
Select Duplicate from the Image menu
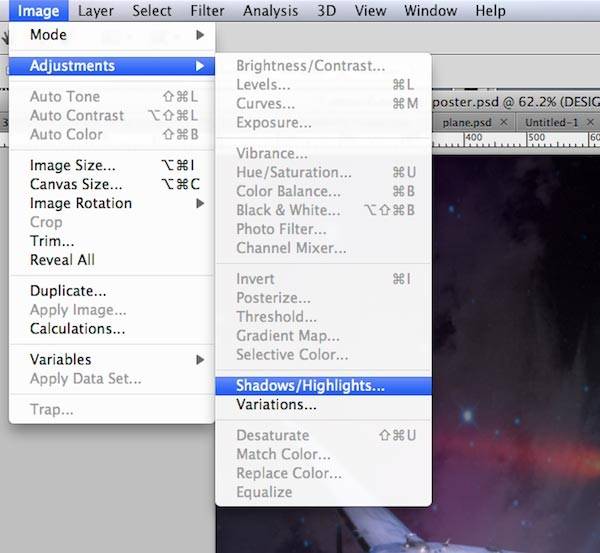click(x=68, y=291)
